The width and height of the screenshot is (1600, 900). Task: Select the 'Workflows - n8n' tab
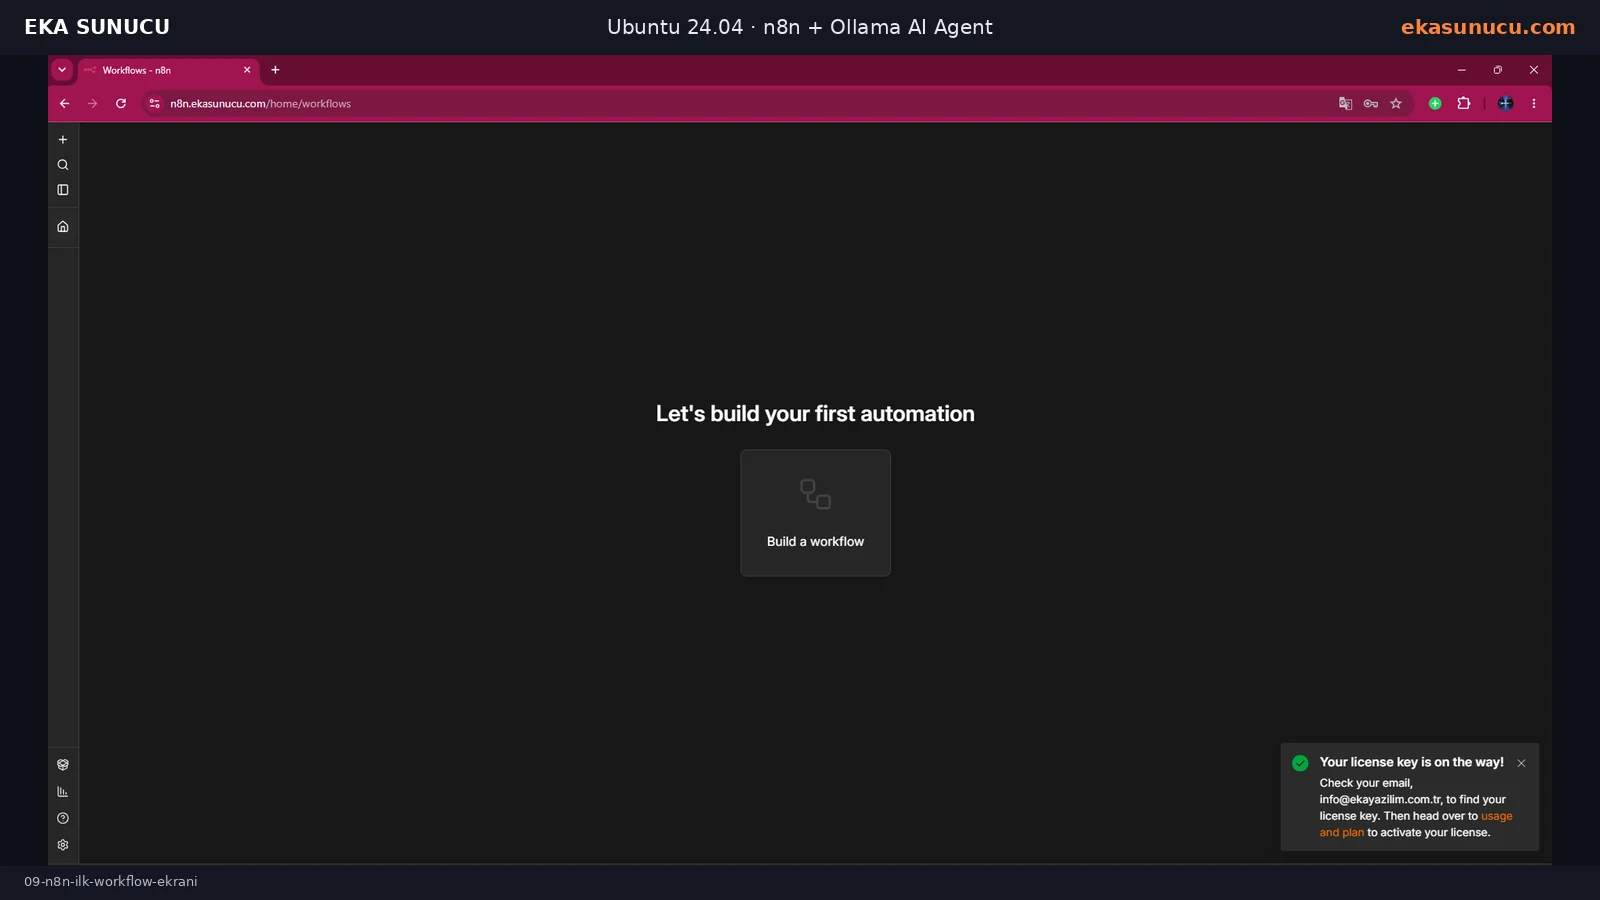[x=168, y=70]
